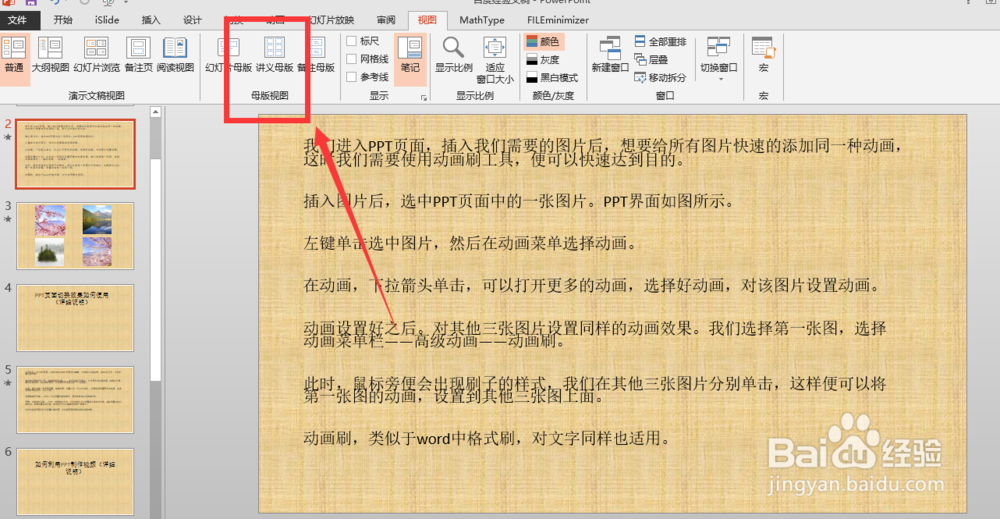Select slide 5 thumbnail
Image resolution: width=1000 pixels, height=519 pixels.
75,400
